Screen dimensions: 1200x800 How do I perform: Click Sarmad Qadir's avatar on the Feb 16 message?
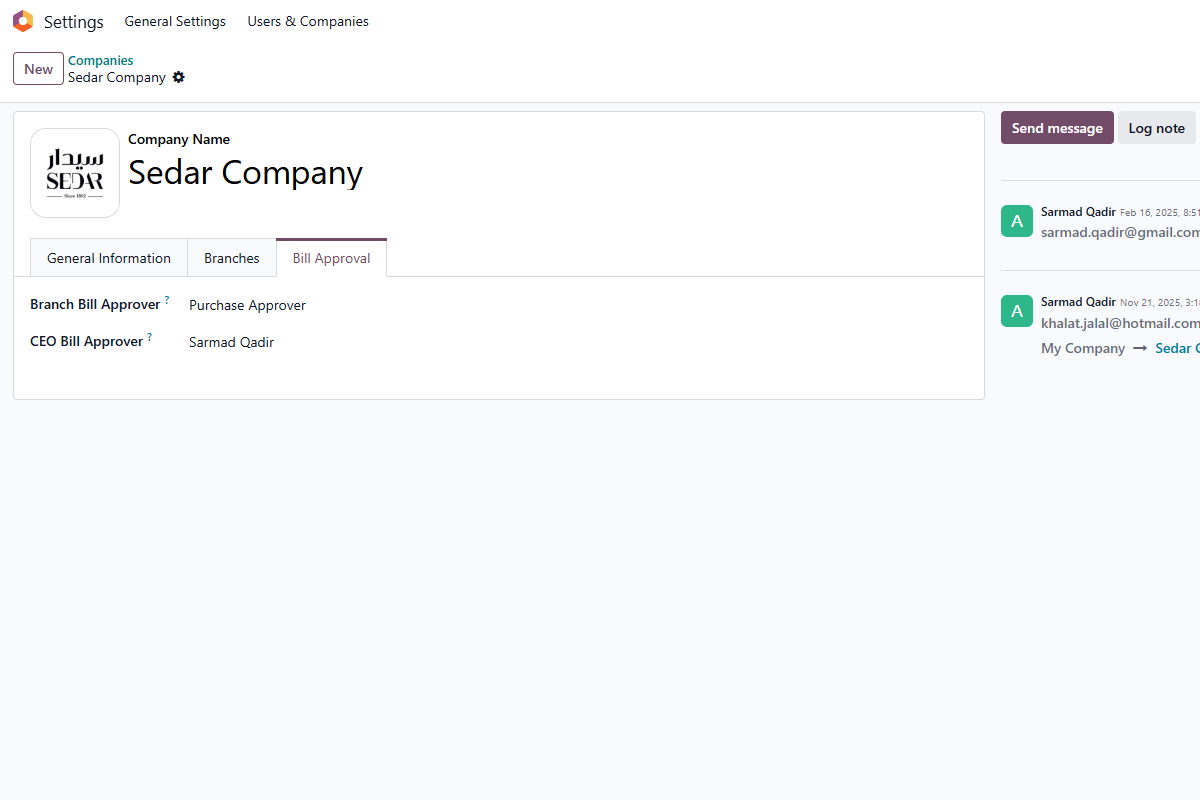(1016, 221)
